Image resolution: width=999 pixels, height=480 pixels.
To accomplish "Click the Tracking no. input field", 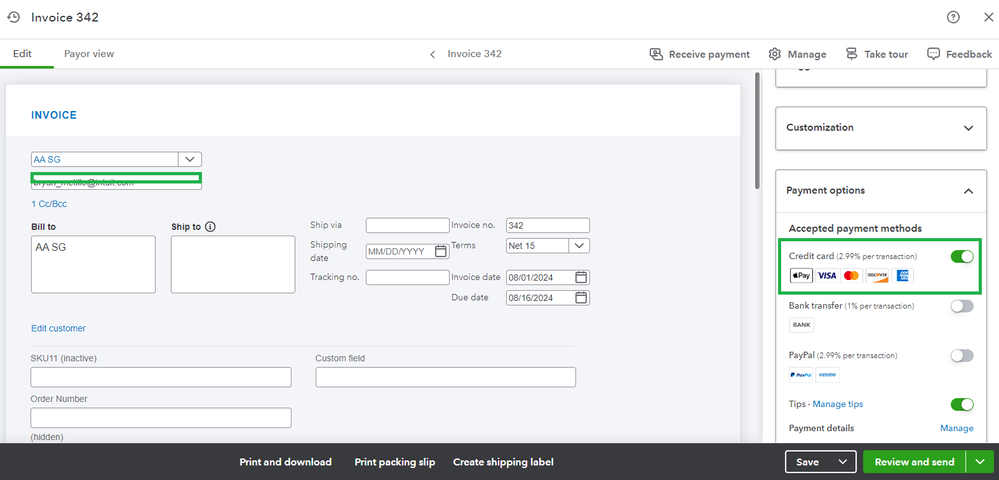I will [408, 277].
